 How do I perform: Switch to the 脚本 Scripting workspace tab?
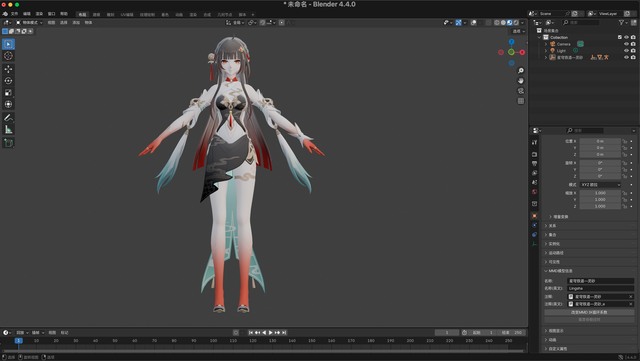click(x=242, y=14)
